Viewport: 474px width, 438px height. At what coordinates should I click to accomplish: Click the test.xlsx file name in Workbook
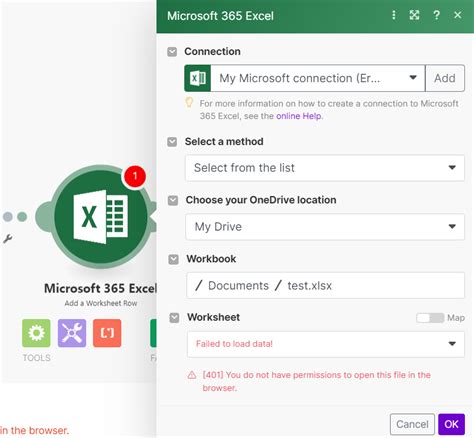click(x=310, y=286)
